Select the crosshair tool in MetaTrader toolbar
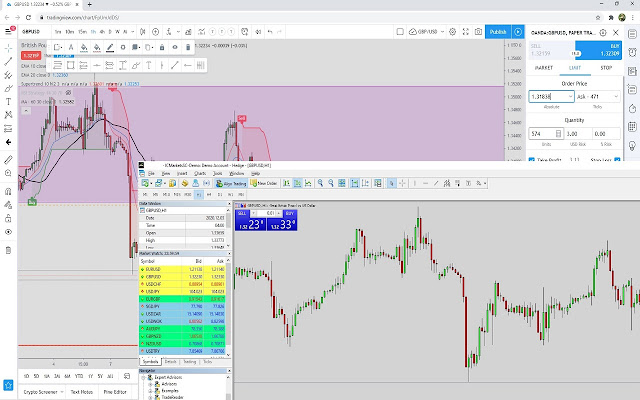 (402, 183)
